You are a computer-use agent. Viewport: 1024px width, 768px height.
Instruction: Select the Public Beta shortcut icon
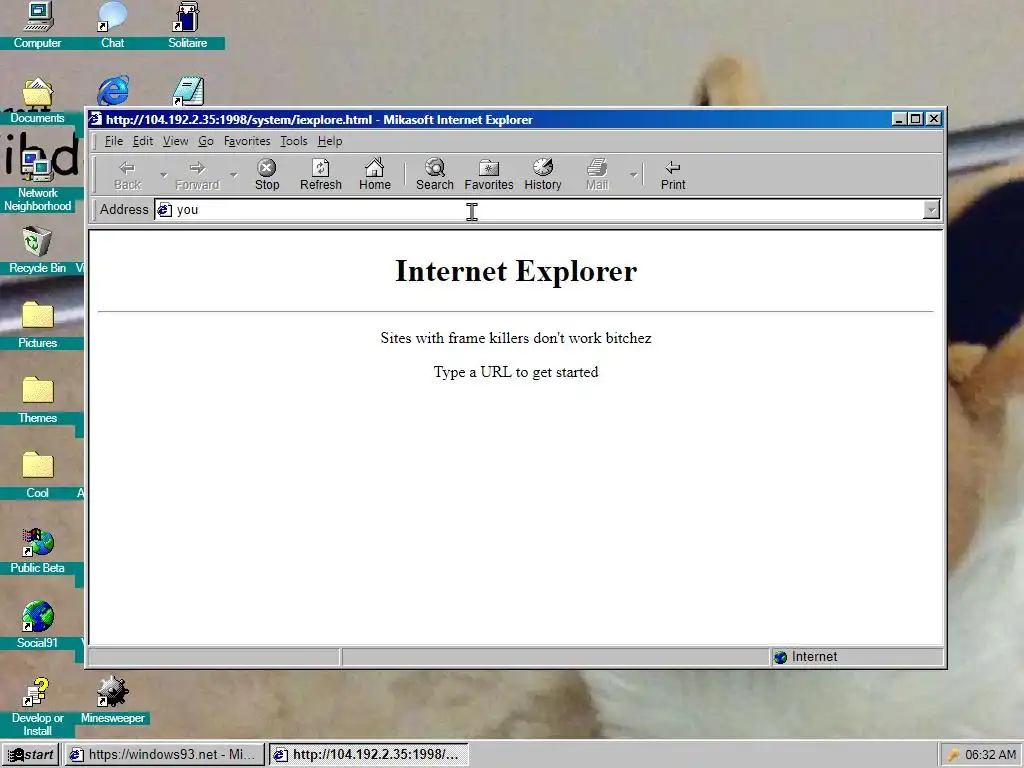point(37,551)
